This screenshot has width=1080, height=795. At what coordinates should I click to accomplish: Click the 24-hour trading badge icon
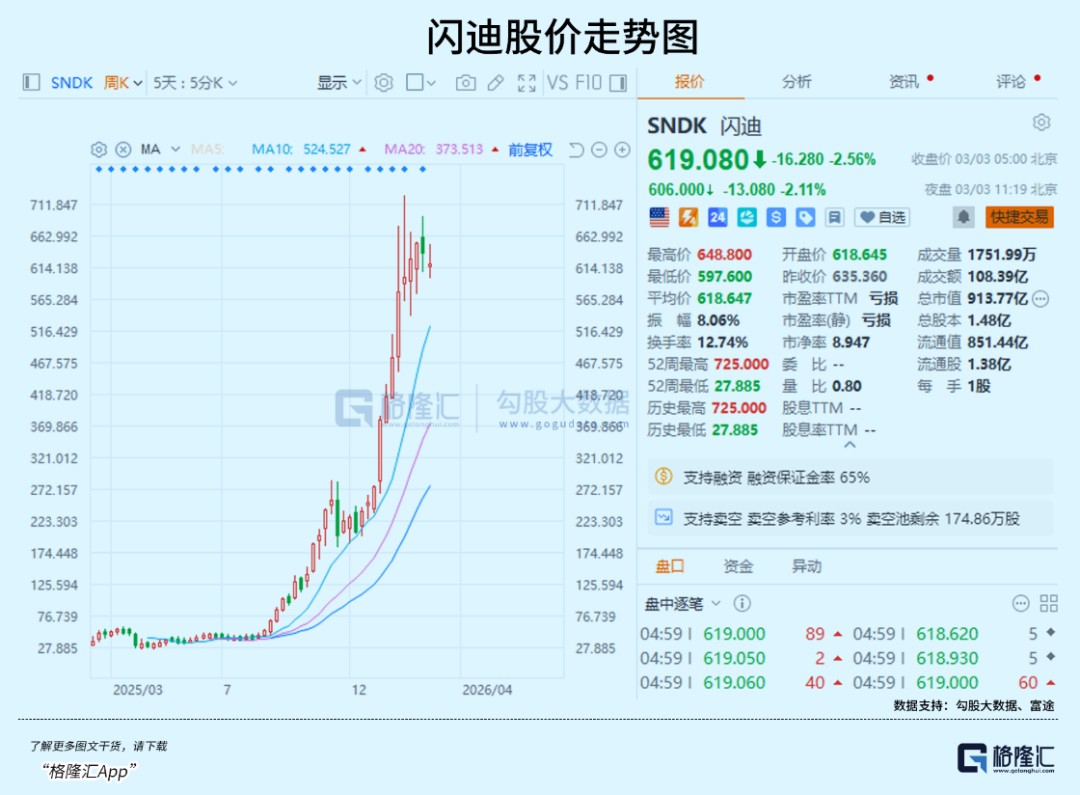pyautogui.click(x=717, y=217)
